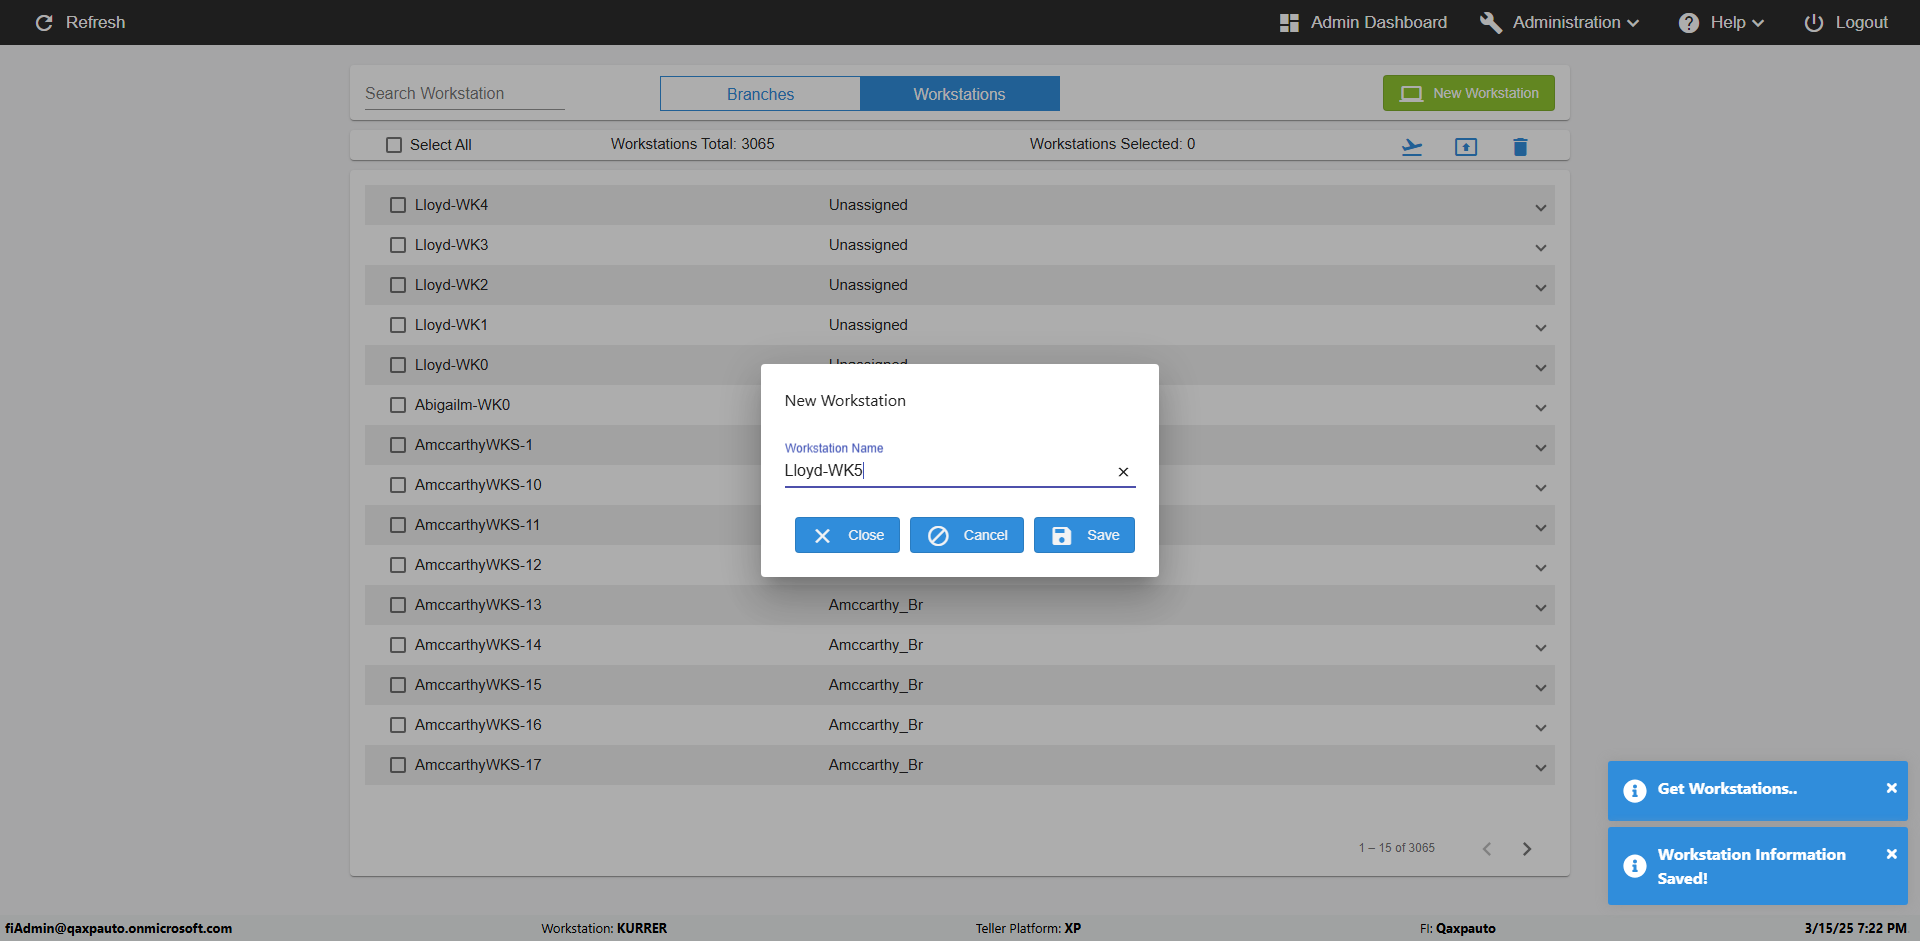Click the assign-to-branch plane icon
1920x941 pixels.
[1412, 147]
